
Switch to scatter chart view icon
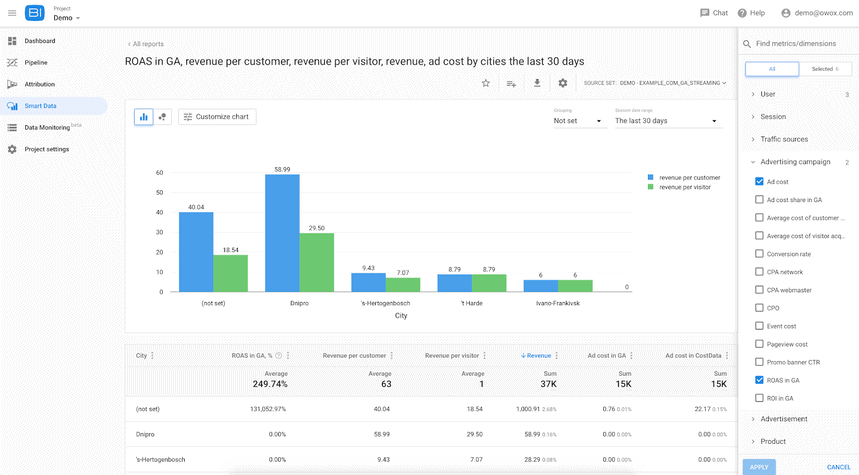(162, 117)
